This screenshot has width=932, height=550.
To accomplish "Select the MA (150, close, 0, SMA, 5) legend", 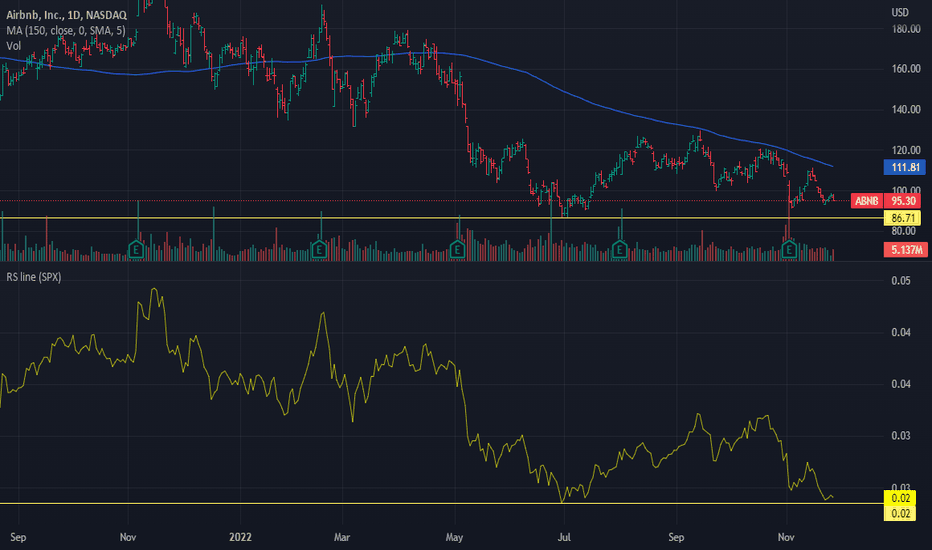I will click(66, 30).
